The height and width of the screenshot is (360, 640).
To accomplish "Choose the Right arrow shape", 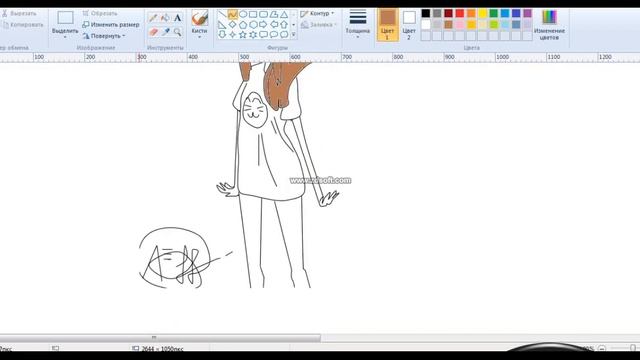I will pyautogui.click(x=263, y=24).
